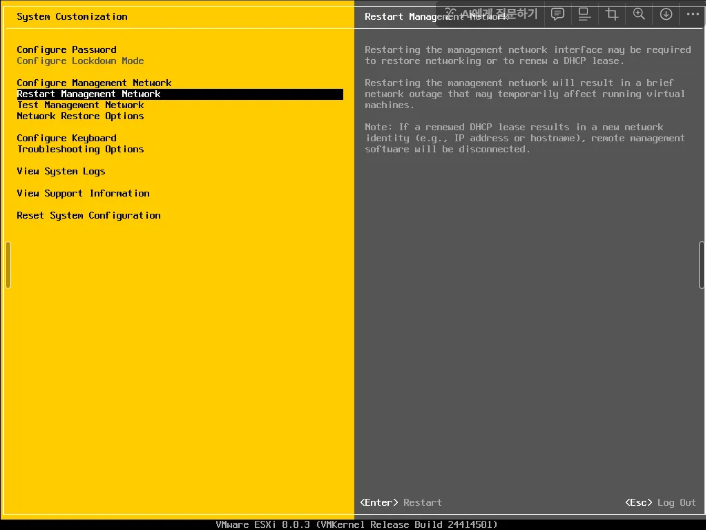Select Network Restore Options entry

[80, 116]
